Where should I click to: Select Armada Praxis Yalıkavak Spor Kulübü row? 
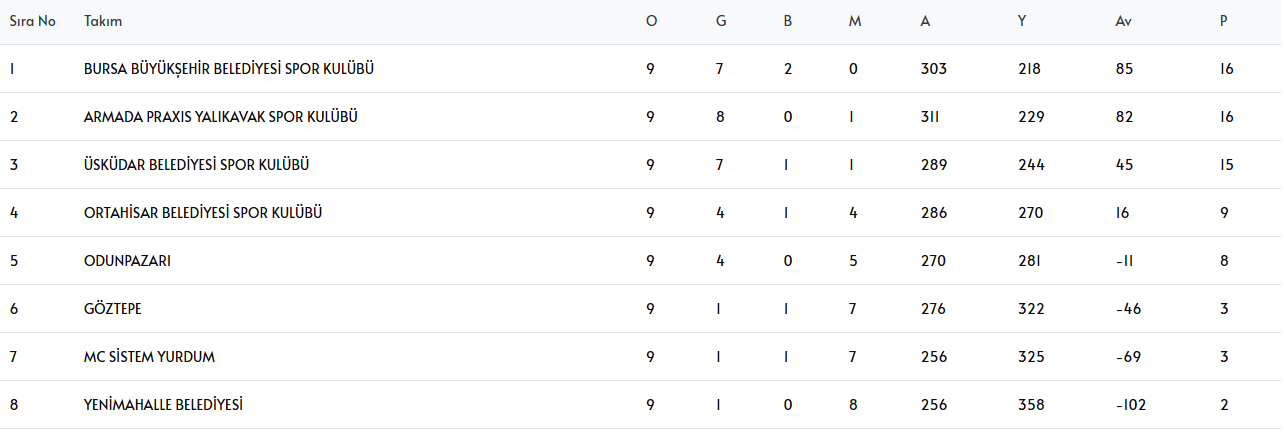pos(221,117)
